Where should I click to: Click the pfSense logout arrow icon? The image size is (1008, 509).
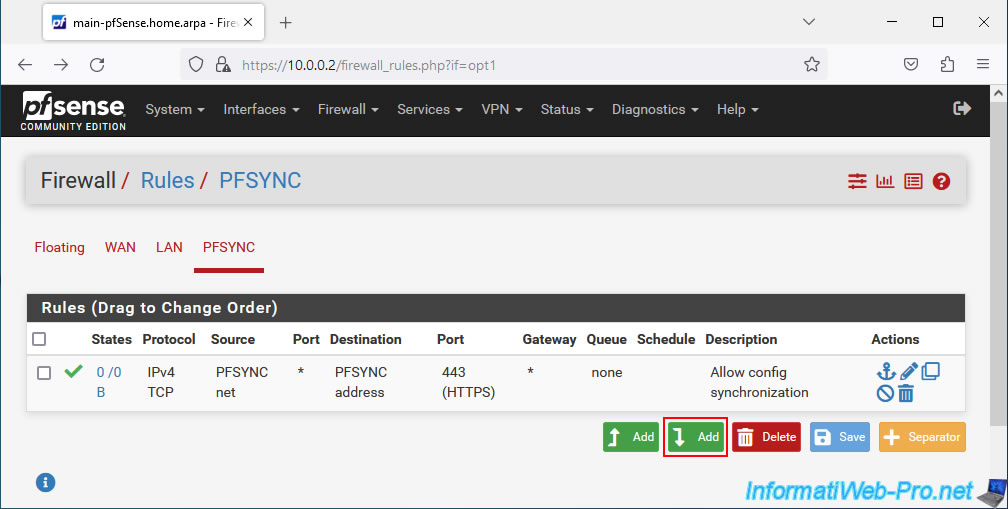coord(962,108)
